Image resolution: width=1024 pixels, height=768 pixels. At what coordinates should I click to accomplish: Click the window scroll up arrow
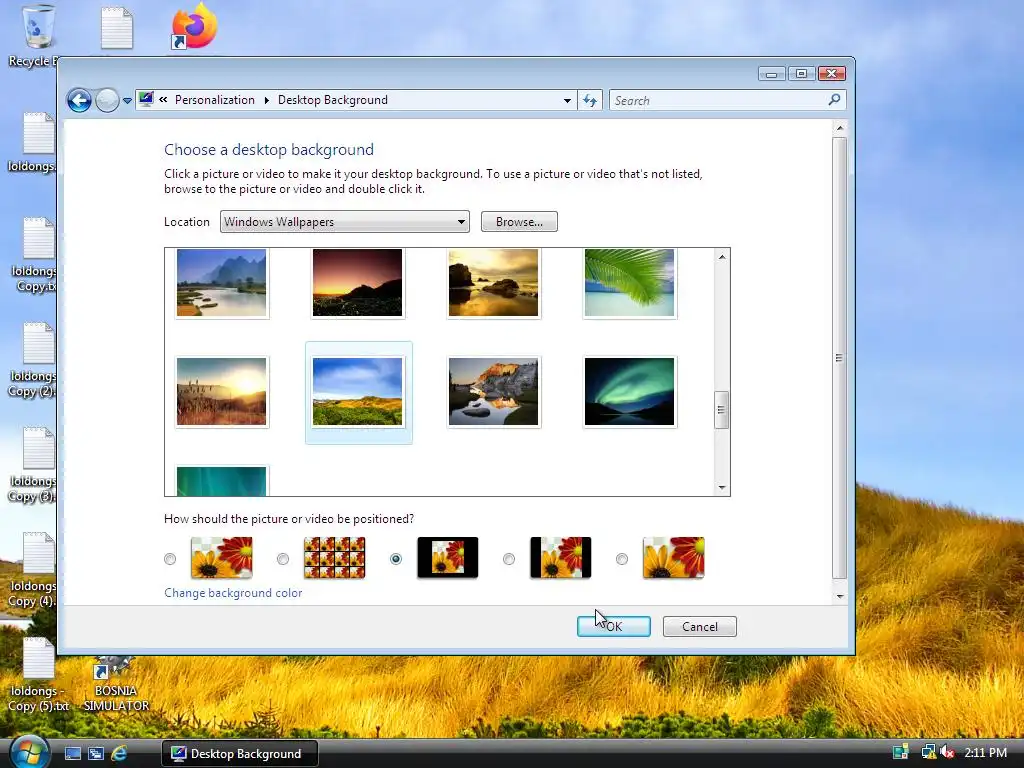[x=840, y=128]
